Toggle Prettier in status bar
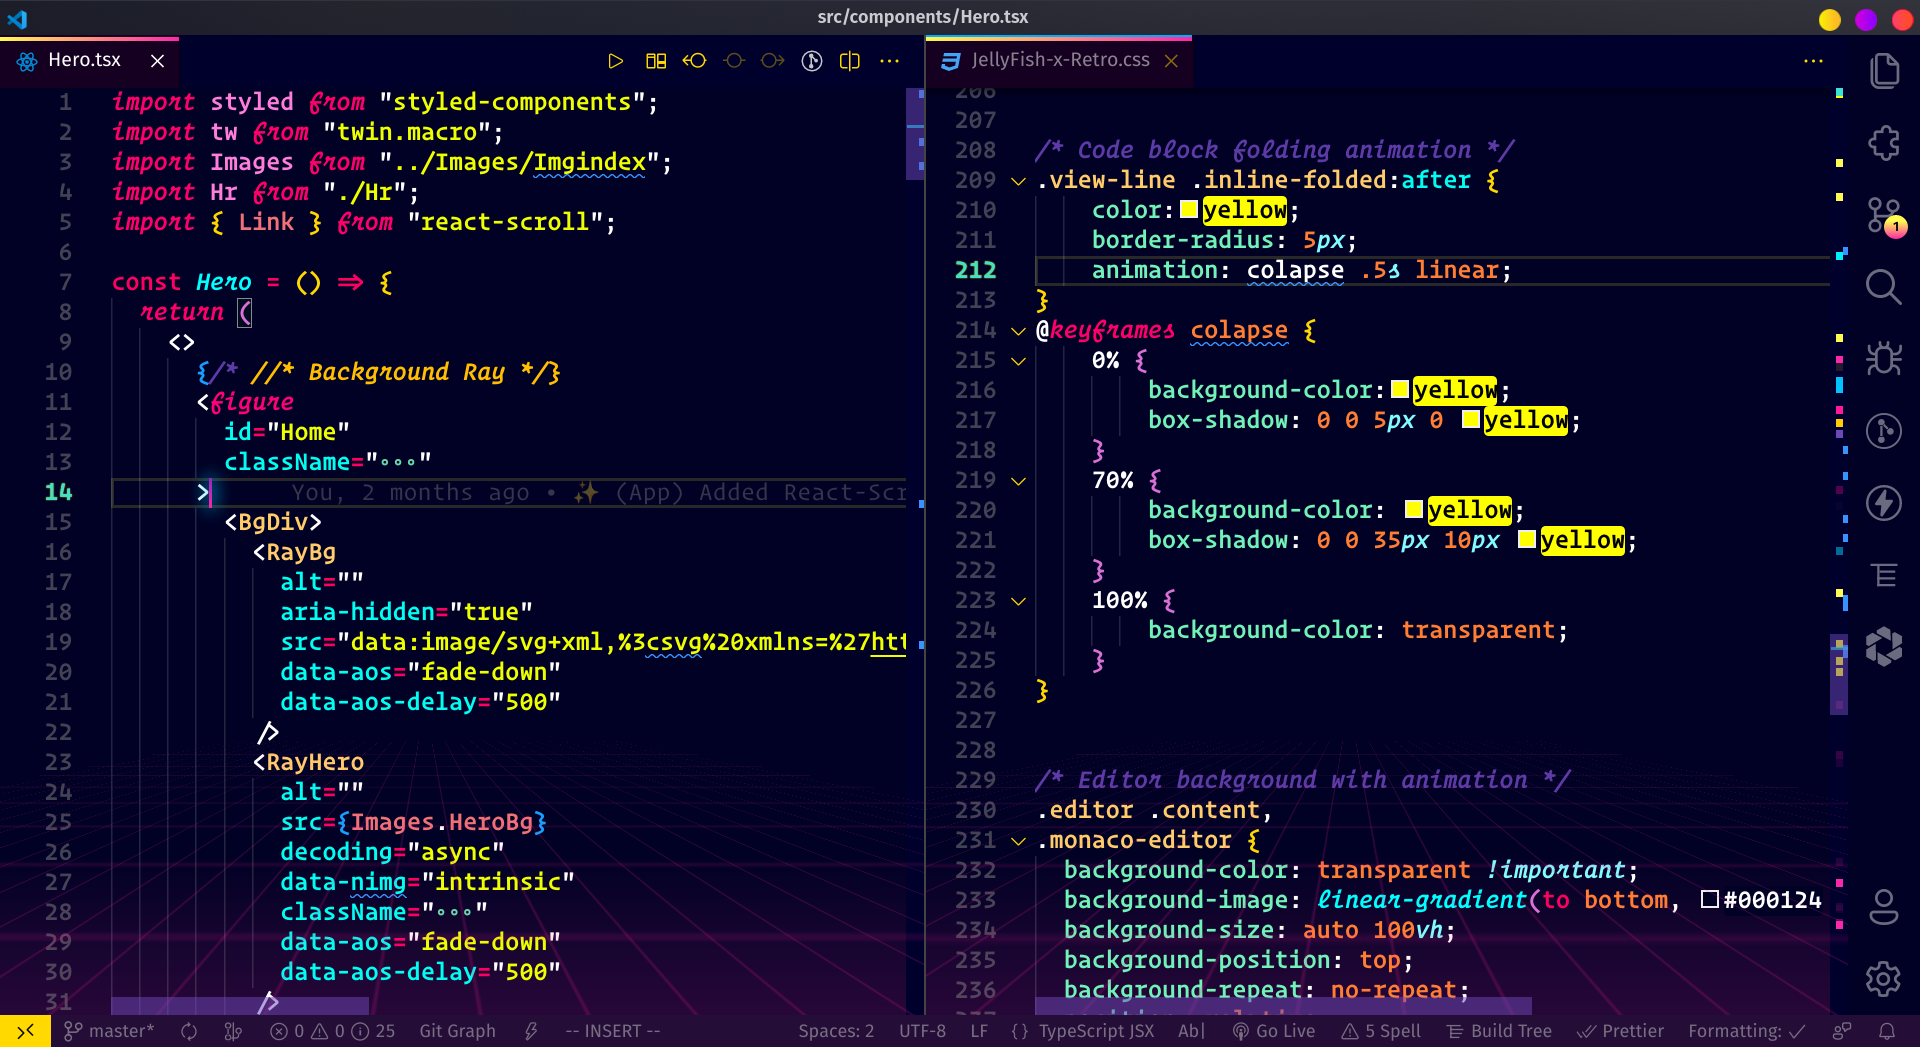The height and width of the screenshot is (1047, 1920). point(1620,1031)
